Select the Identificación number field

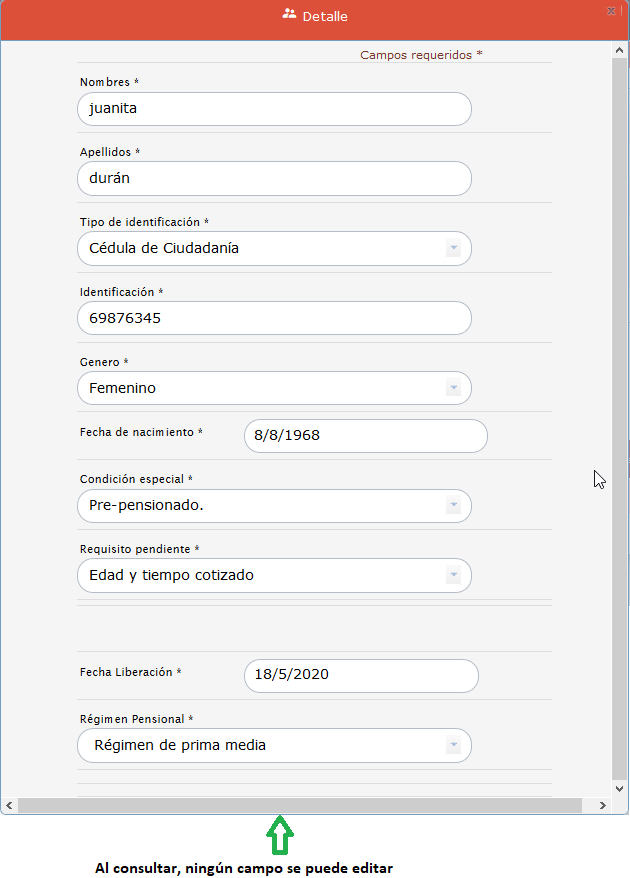coord(273,319)
